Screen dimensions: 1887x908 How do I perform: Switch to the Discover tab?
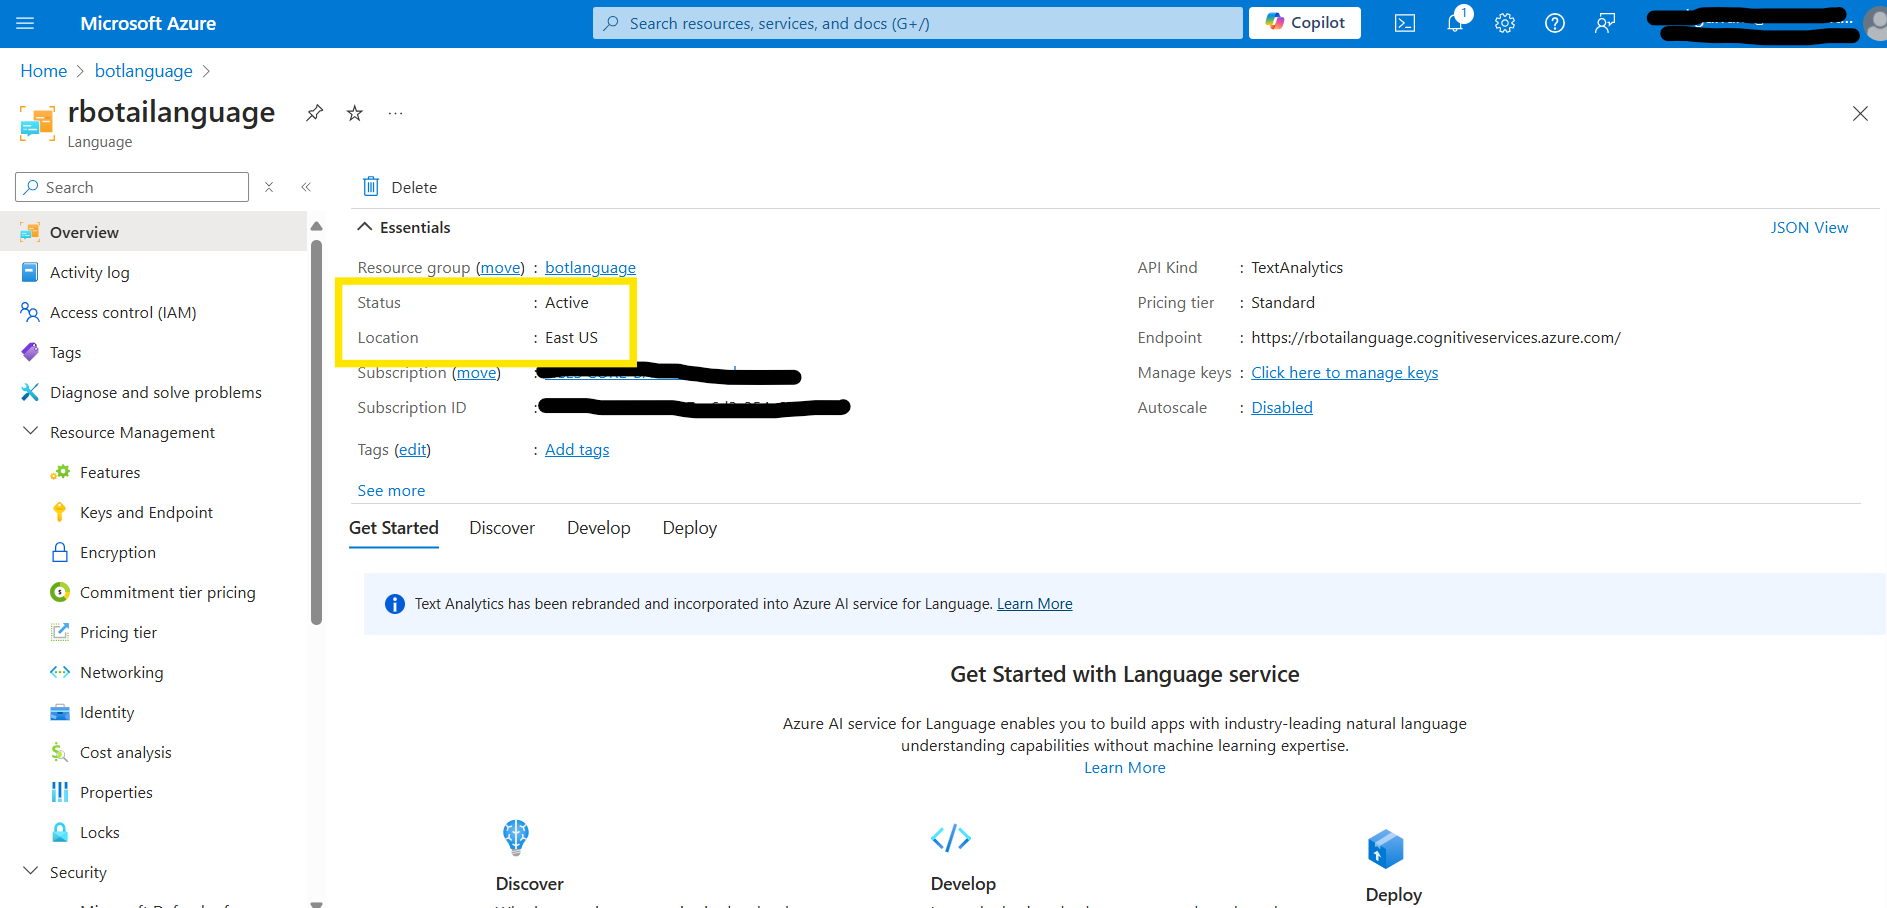coord(502,527)
